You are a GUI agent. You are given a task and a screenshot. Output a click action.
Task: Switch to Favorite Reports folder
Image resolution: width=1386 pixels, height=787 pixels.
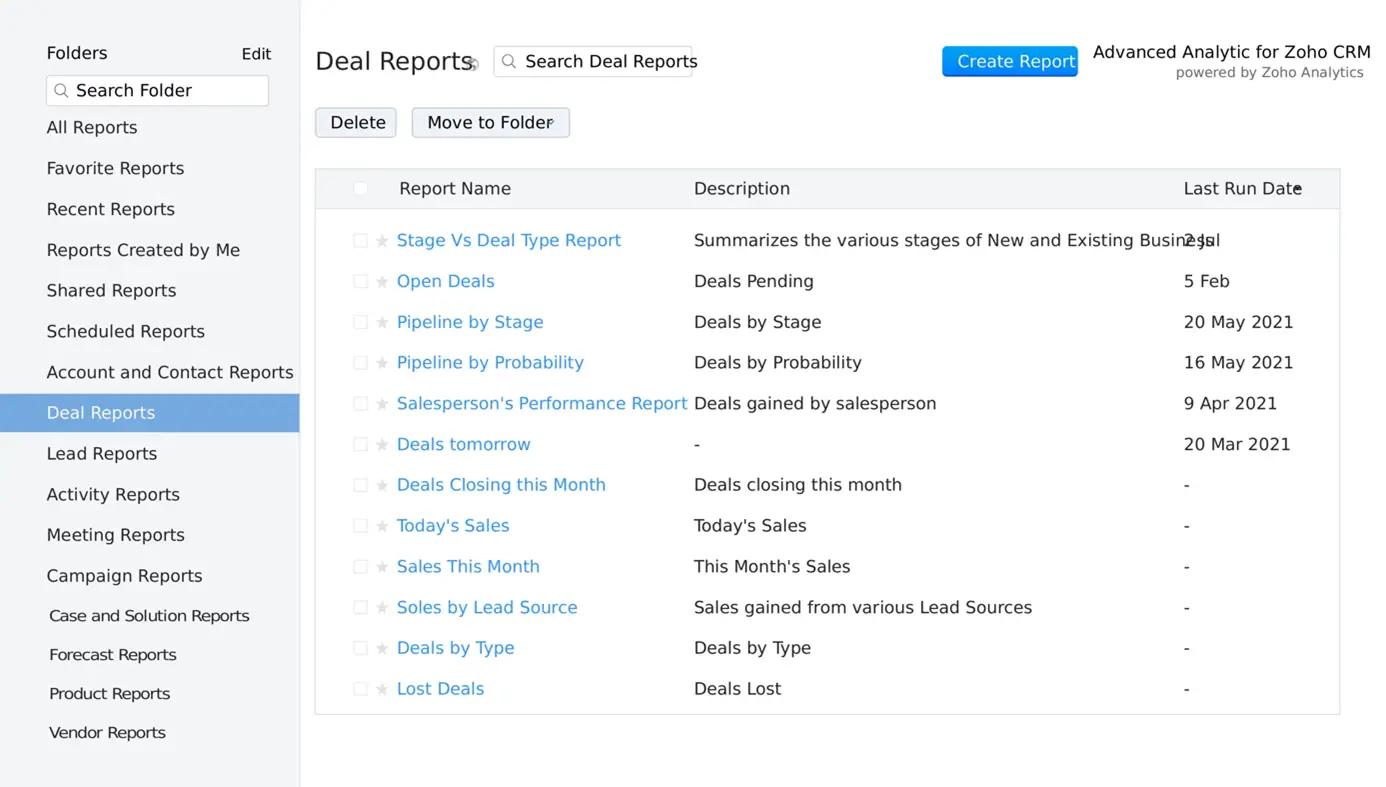115,169
